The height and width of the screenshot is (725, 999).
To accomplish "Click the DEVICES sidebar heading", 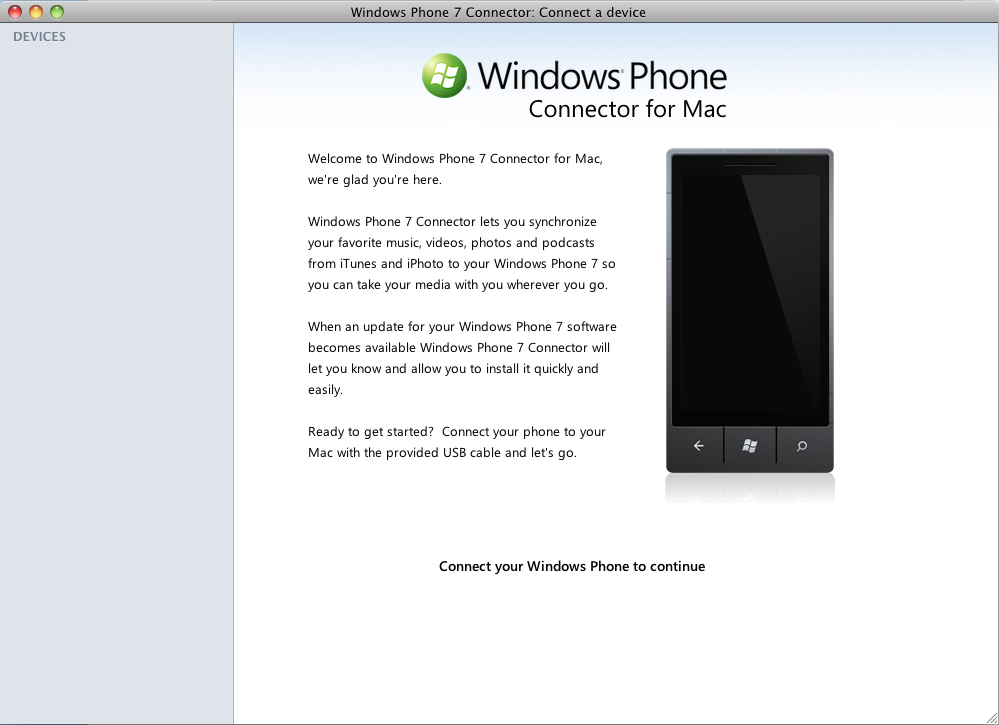I will point(40,36).
